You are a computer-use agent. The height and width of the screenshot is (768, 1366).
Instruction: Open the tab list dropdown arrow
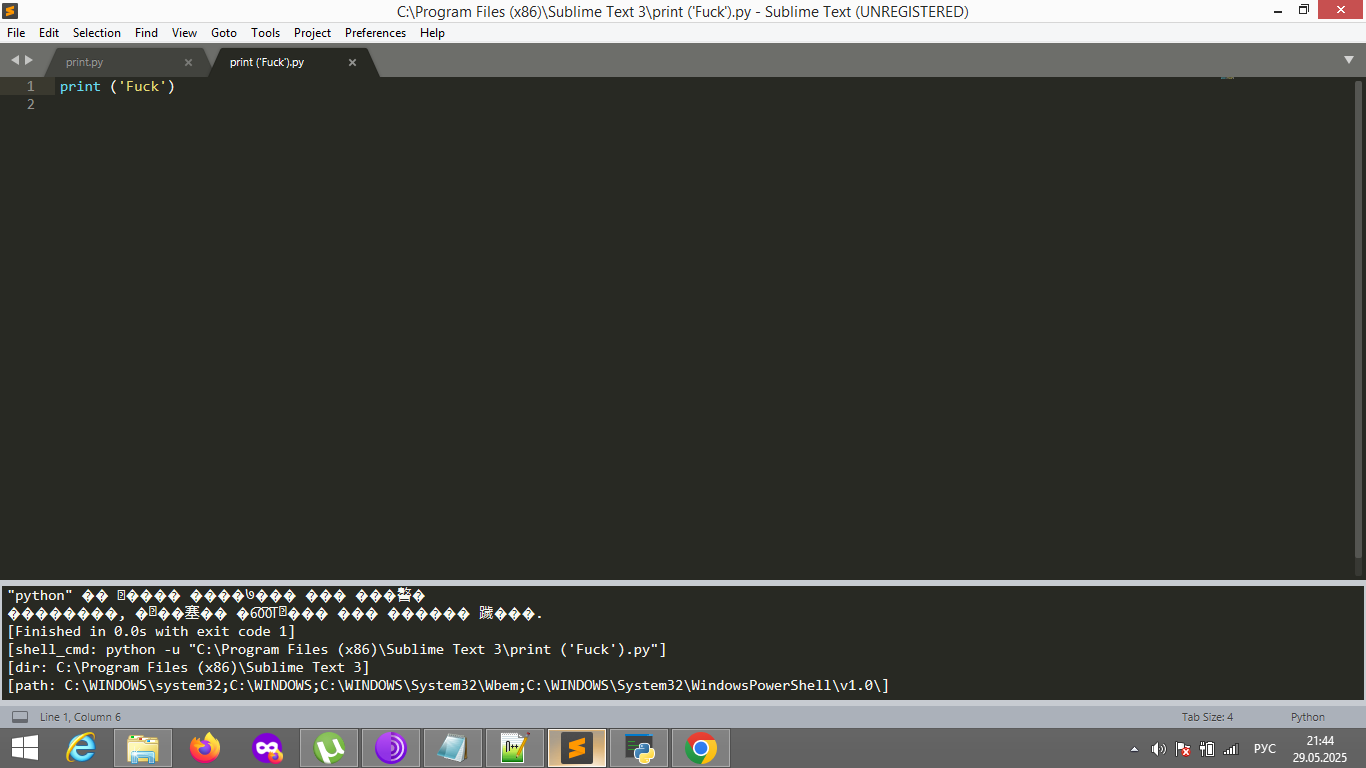point(1348,60)
